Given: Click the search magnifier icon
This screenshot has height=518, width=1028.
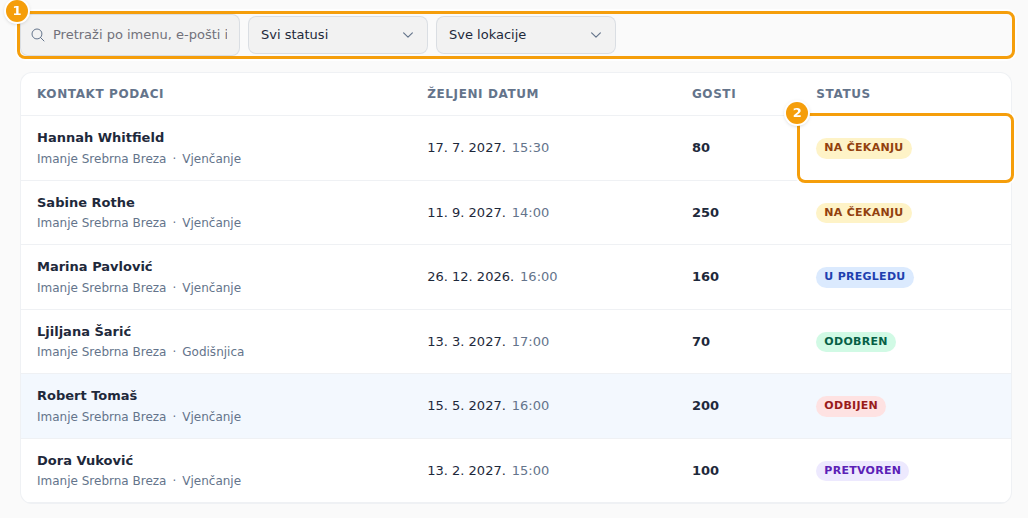Looking at the screenshot, I should 38,35.
